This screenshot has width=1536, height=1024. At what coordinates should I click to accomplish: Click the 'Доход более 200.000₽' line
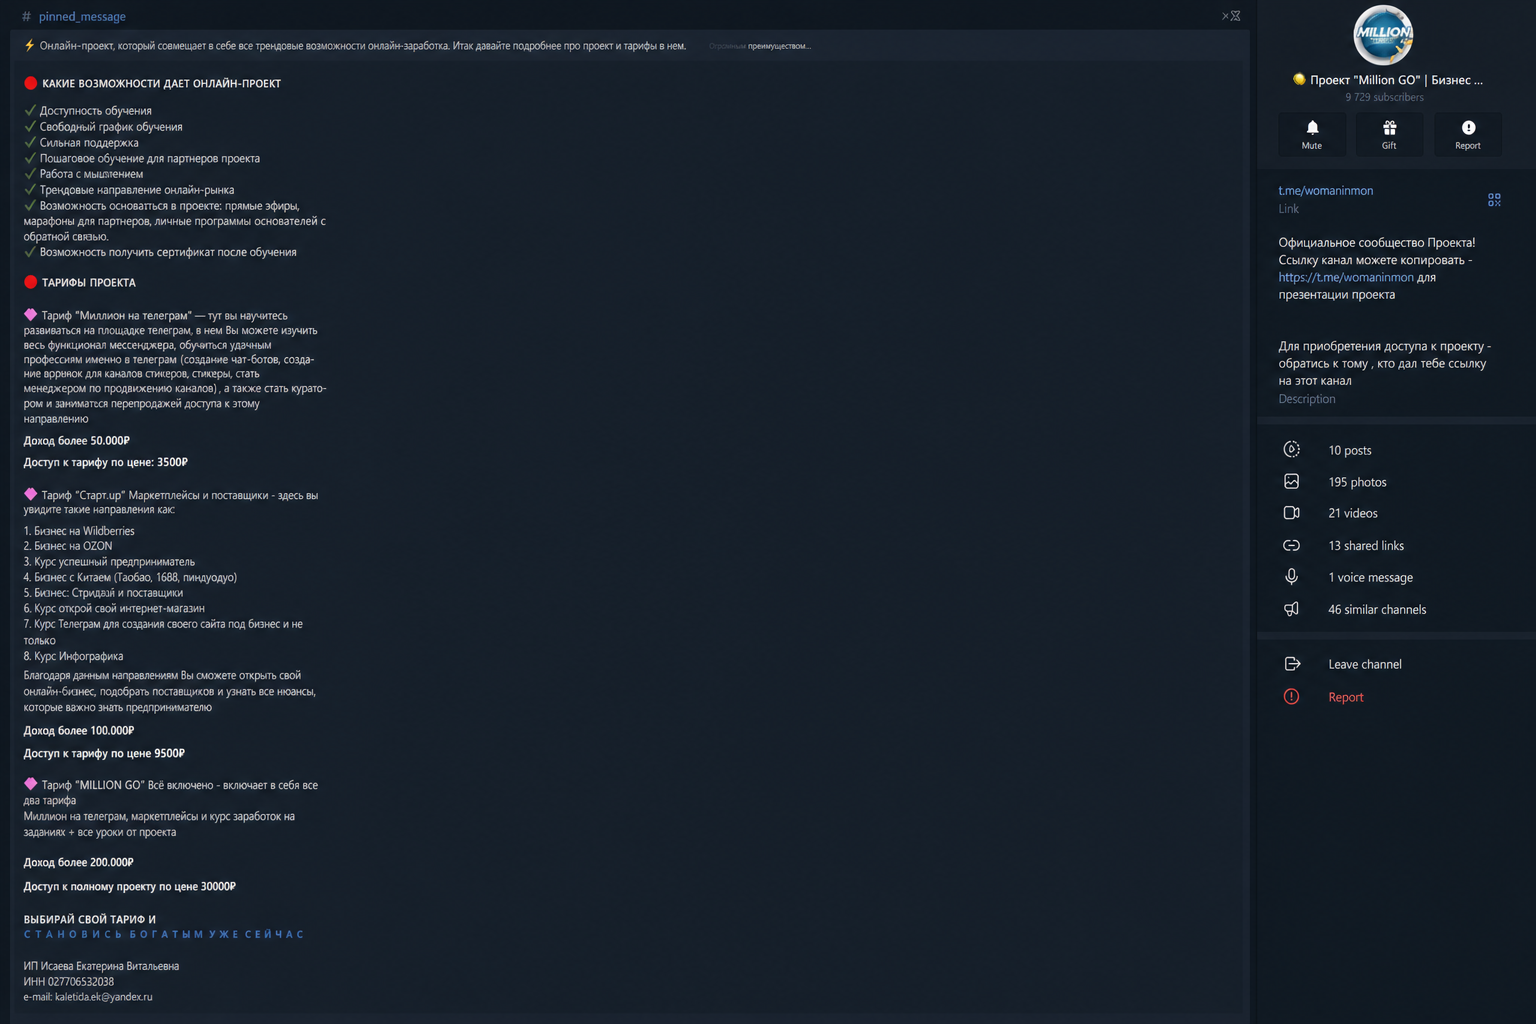click(79, 862)
